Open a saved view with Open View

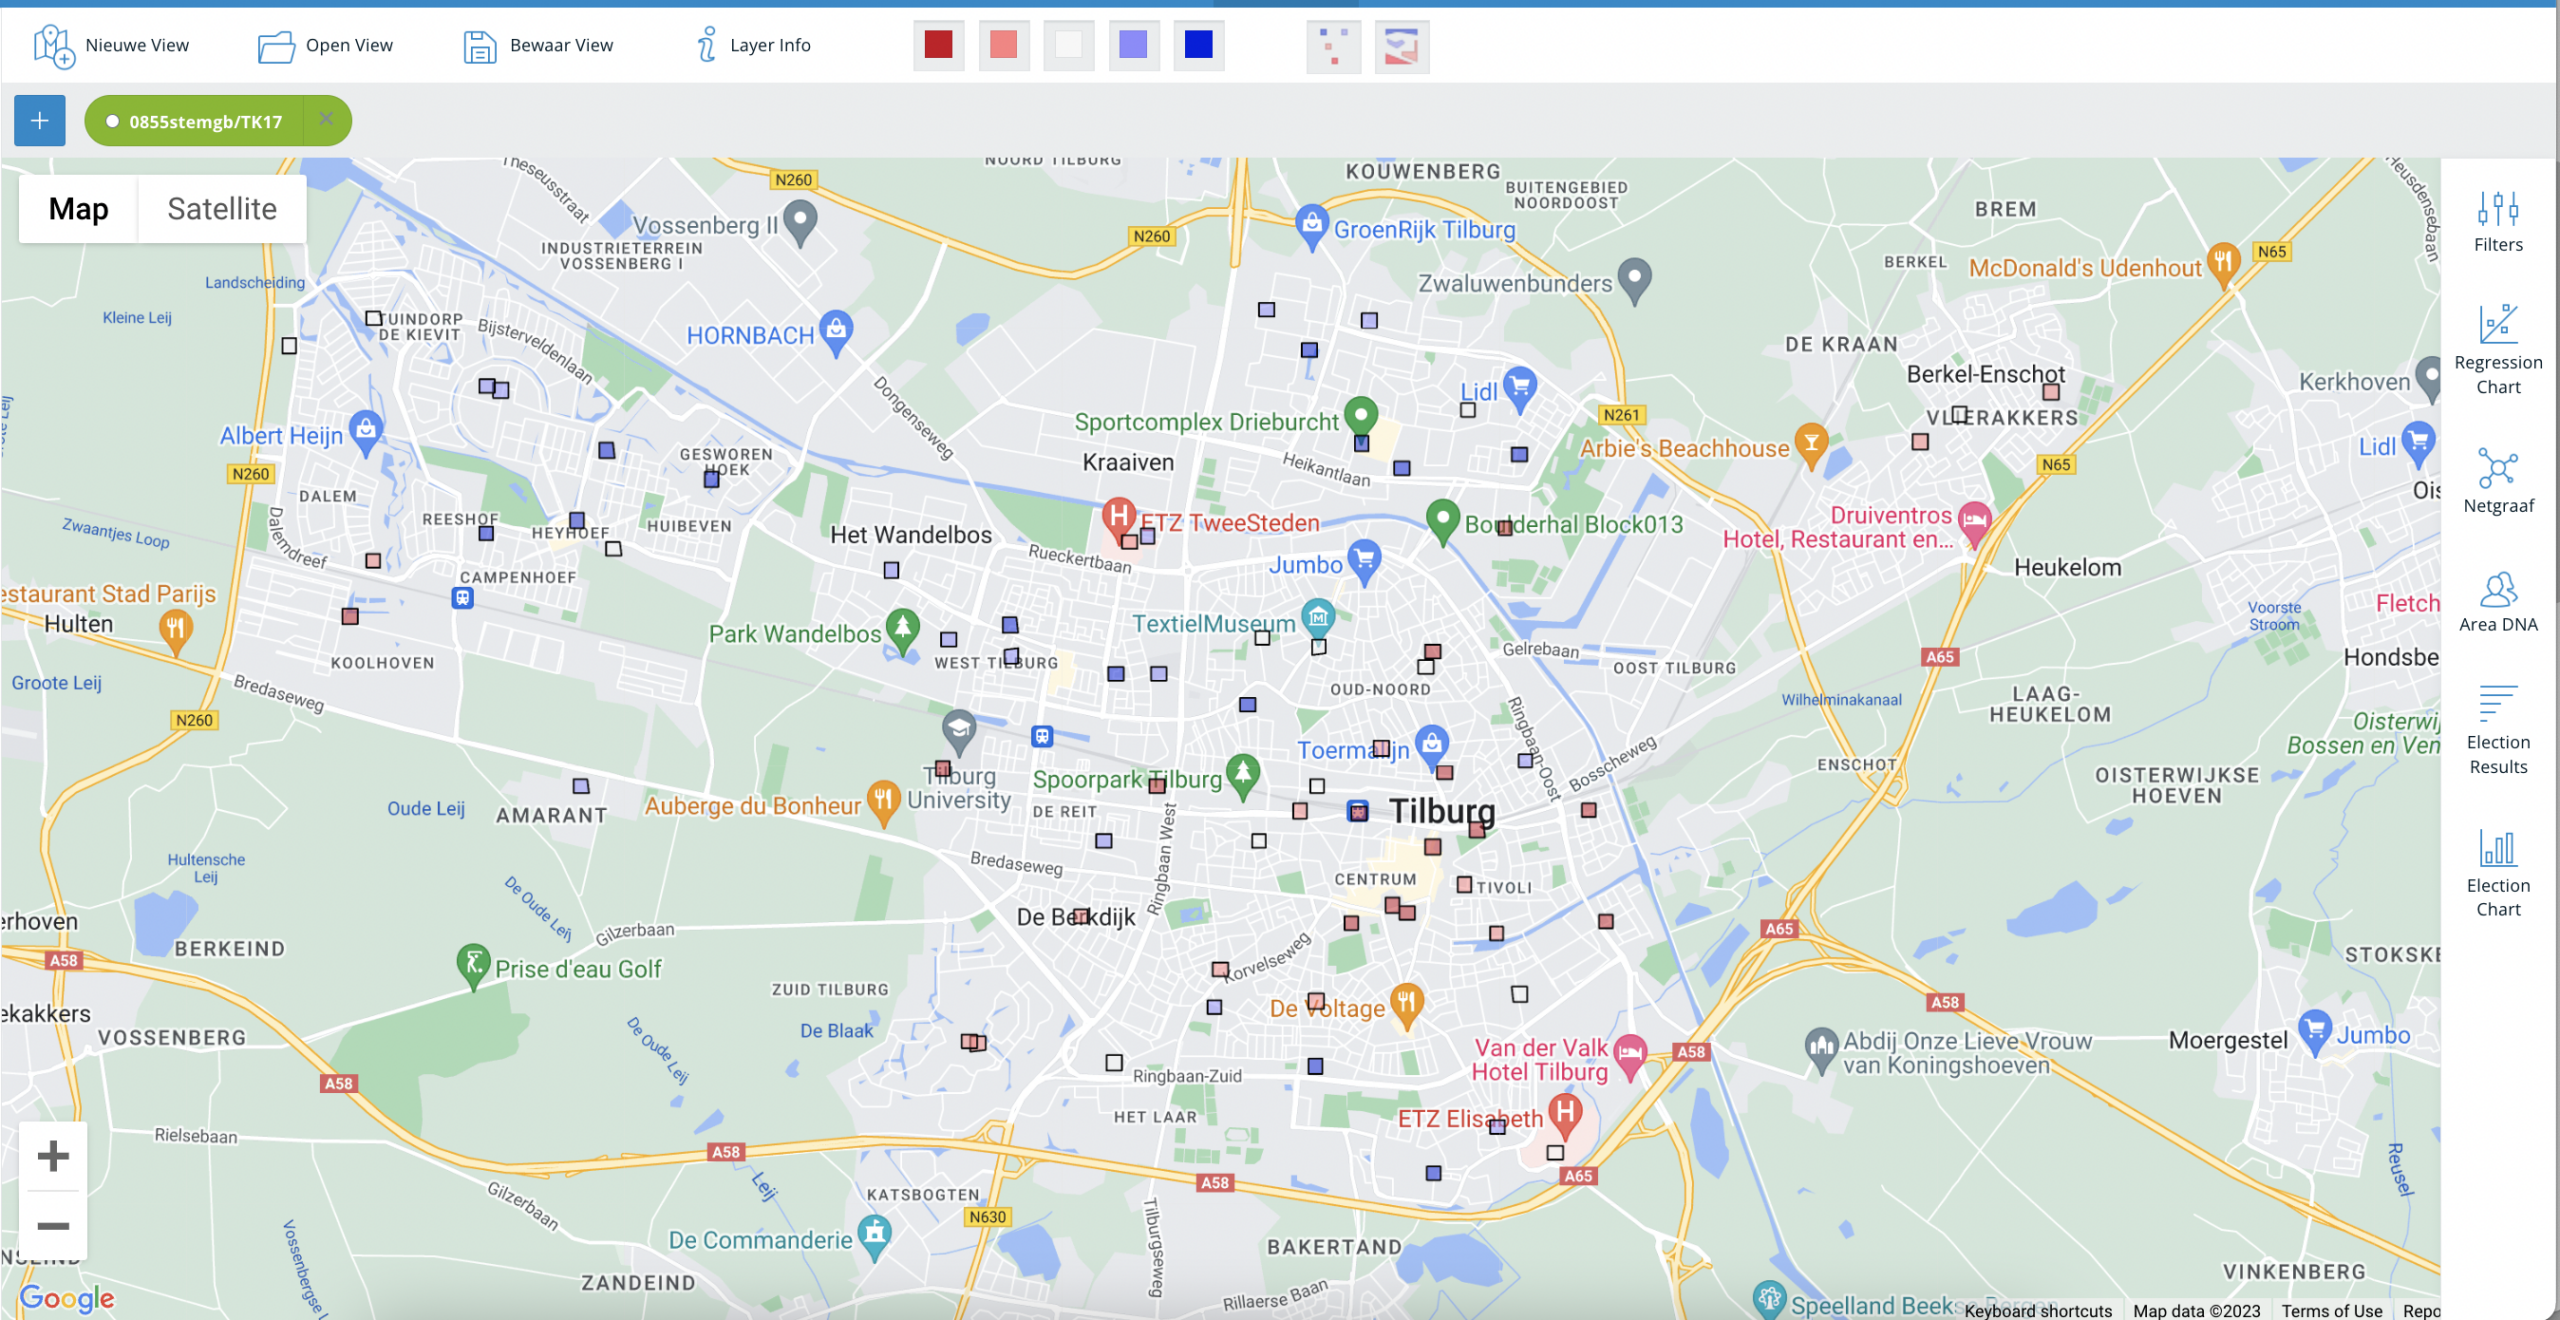pyautogui.click(x=325, y=46)
